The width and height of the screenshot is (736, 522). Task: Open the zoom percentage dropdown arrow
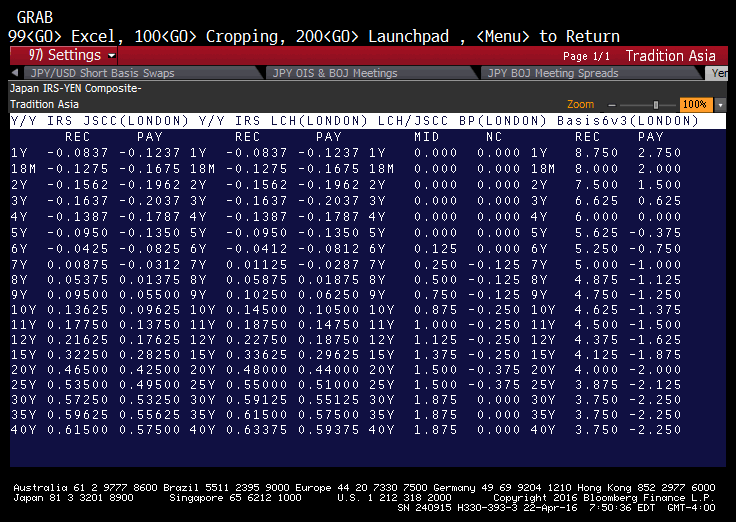point(720,105)
